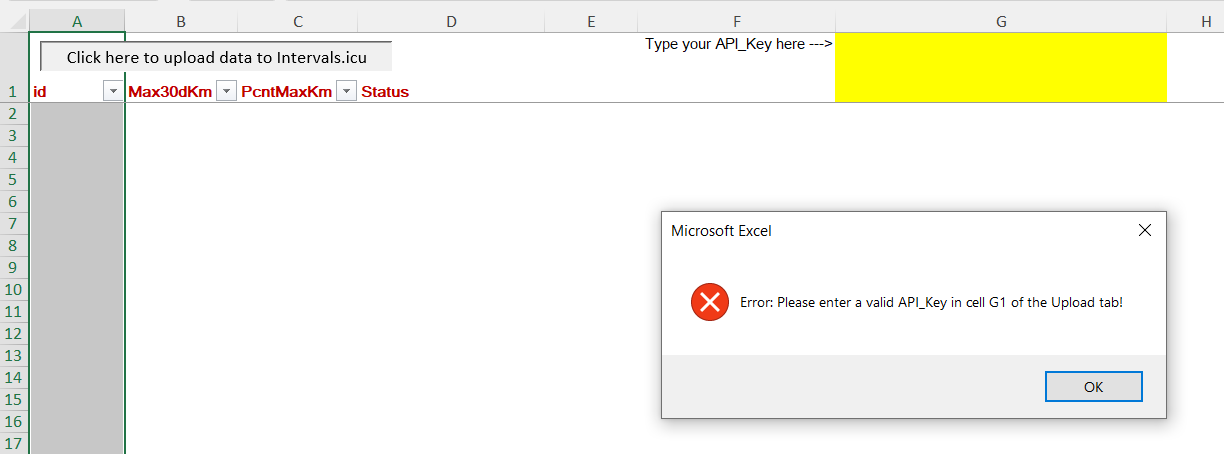Image resolution: width=1224 pixels, height=454 pixels.
Task: Open the id column filter dropdown
Action: pos(113,92)
